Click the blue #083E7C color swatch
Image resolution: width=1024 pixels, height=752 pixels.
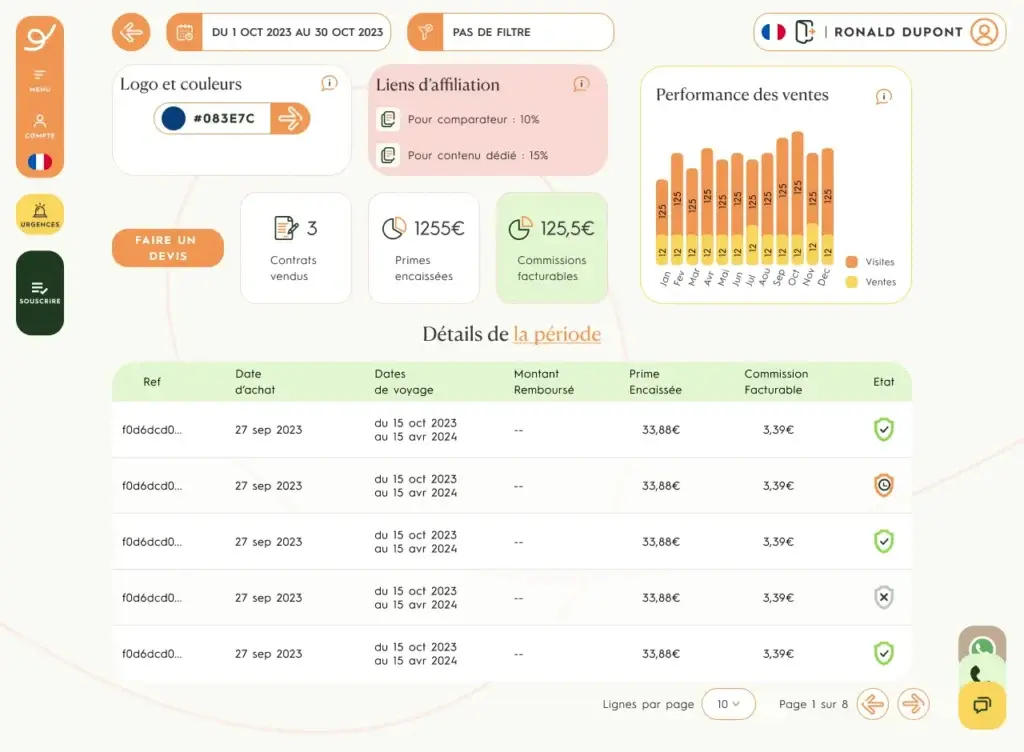[174, 118]
